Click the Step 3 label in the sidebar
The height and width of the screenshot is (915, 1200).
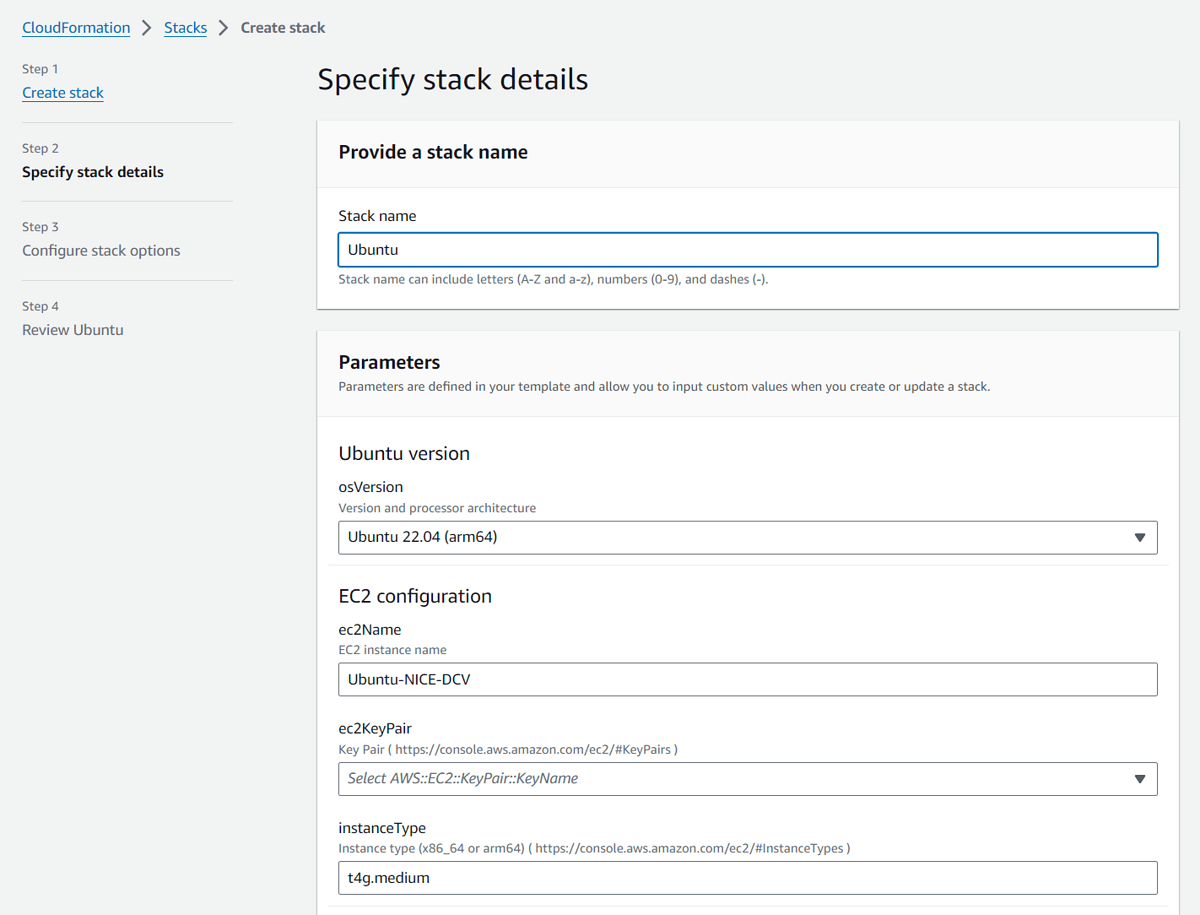pos(40,227)
